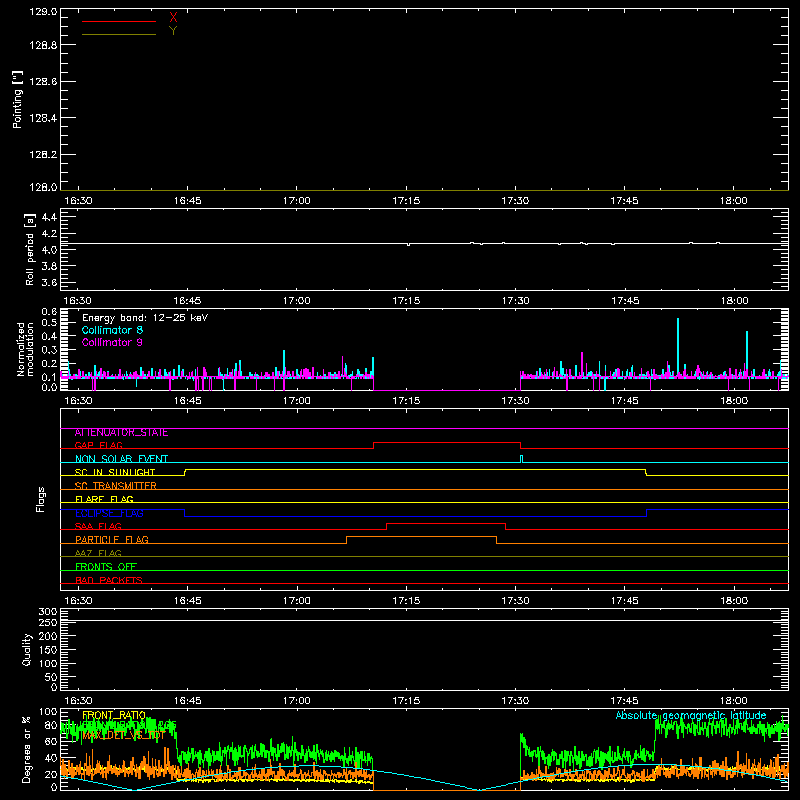Viewport: 800px width, 800px height.
Task: Click the Pointing axis title
Action: [17, 100]
